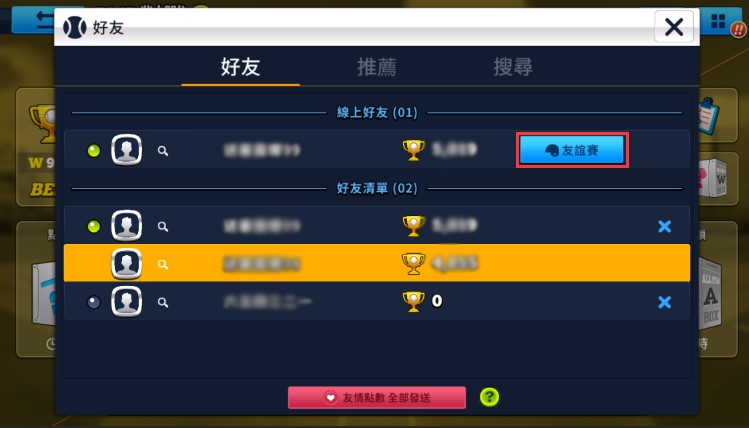Select the 好友 tab

coord(240,67)
